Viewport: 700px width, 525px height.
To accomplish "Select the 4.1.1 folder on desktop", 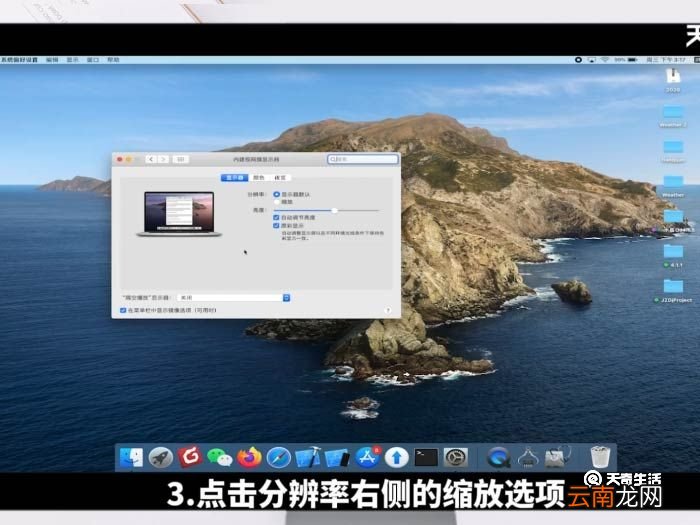I will click(x=673, y=255).
